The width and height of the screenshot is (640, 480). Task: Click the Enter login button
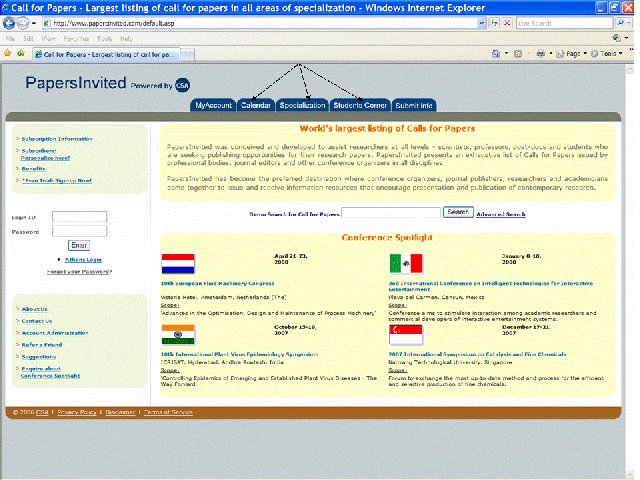point(79,245)
